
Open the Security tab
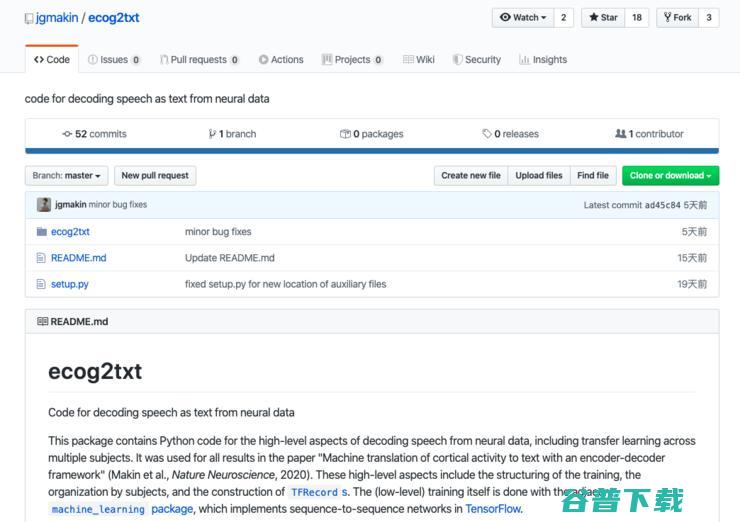click(477, 59)
